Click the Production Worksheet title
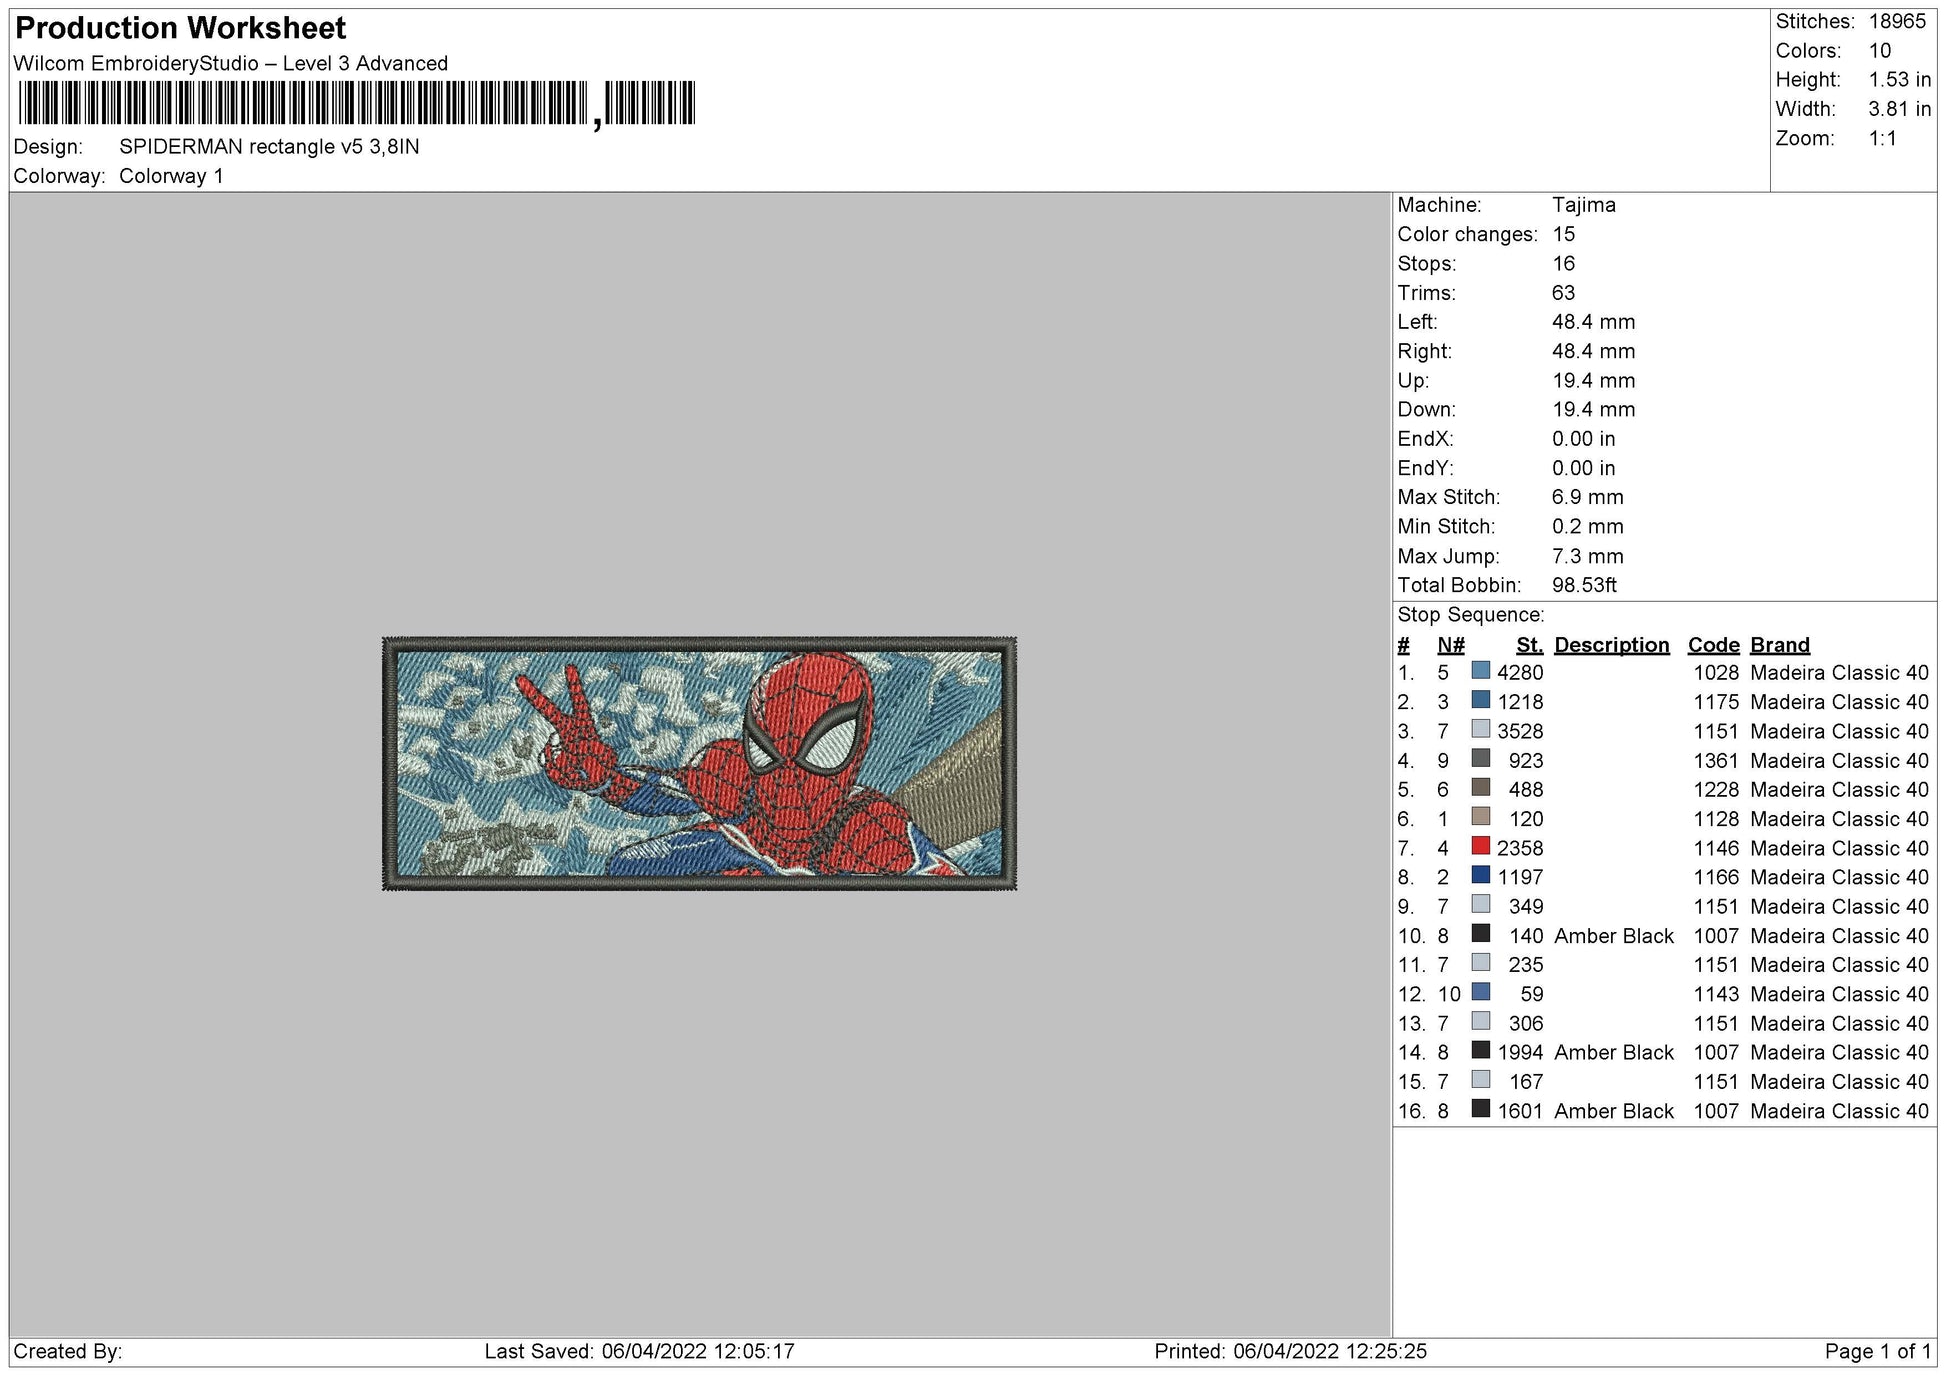The height and width of the screenshot is (1375, 1946). coord(181,28)
